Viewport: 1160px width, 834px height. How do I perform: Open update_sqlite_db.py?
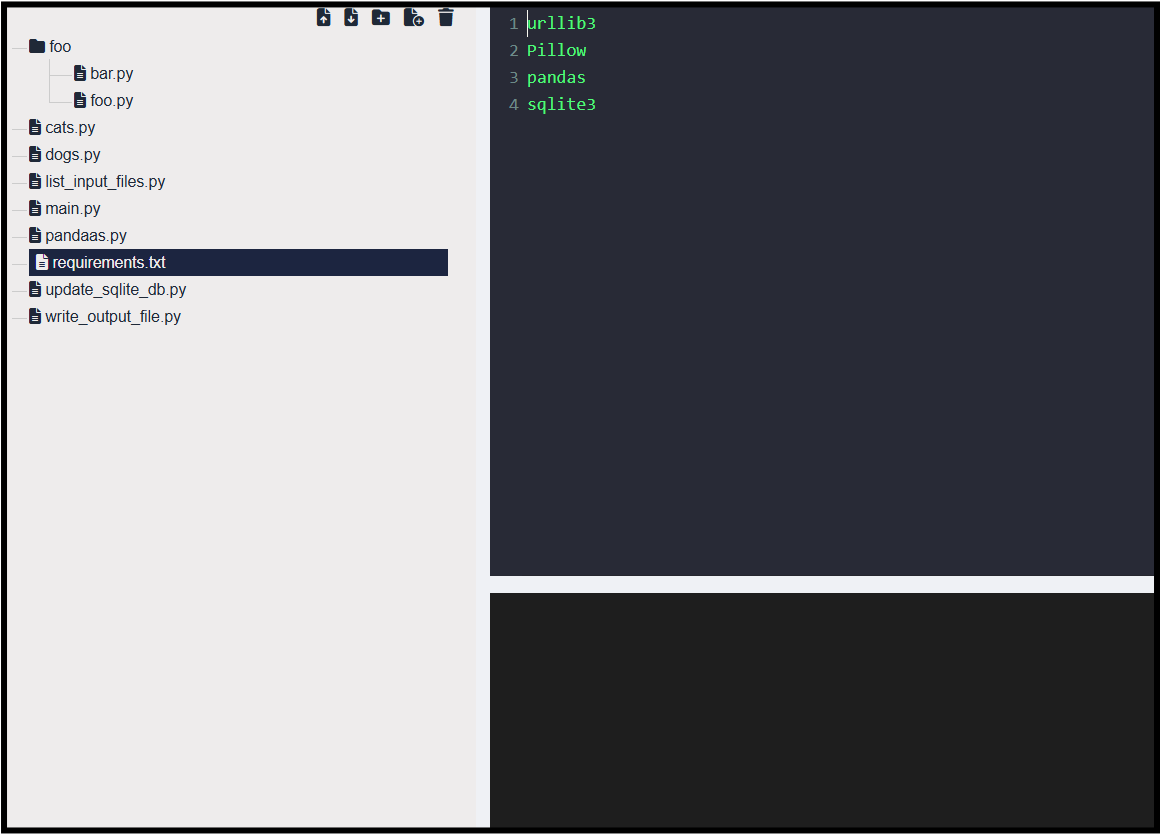pyautogui.click(x=115, y=289)
